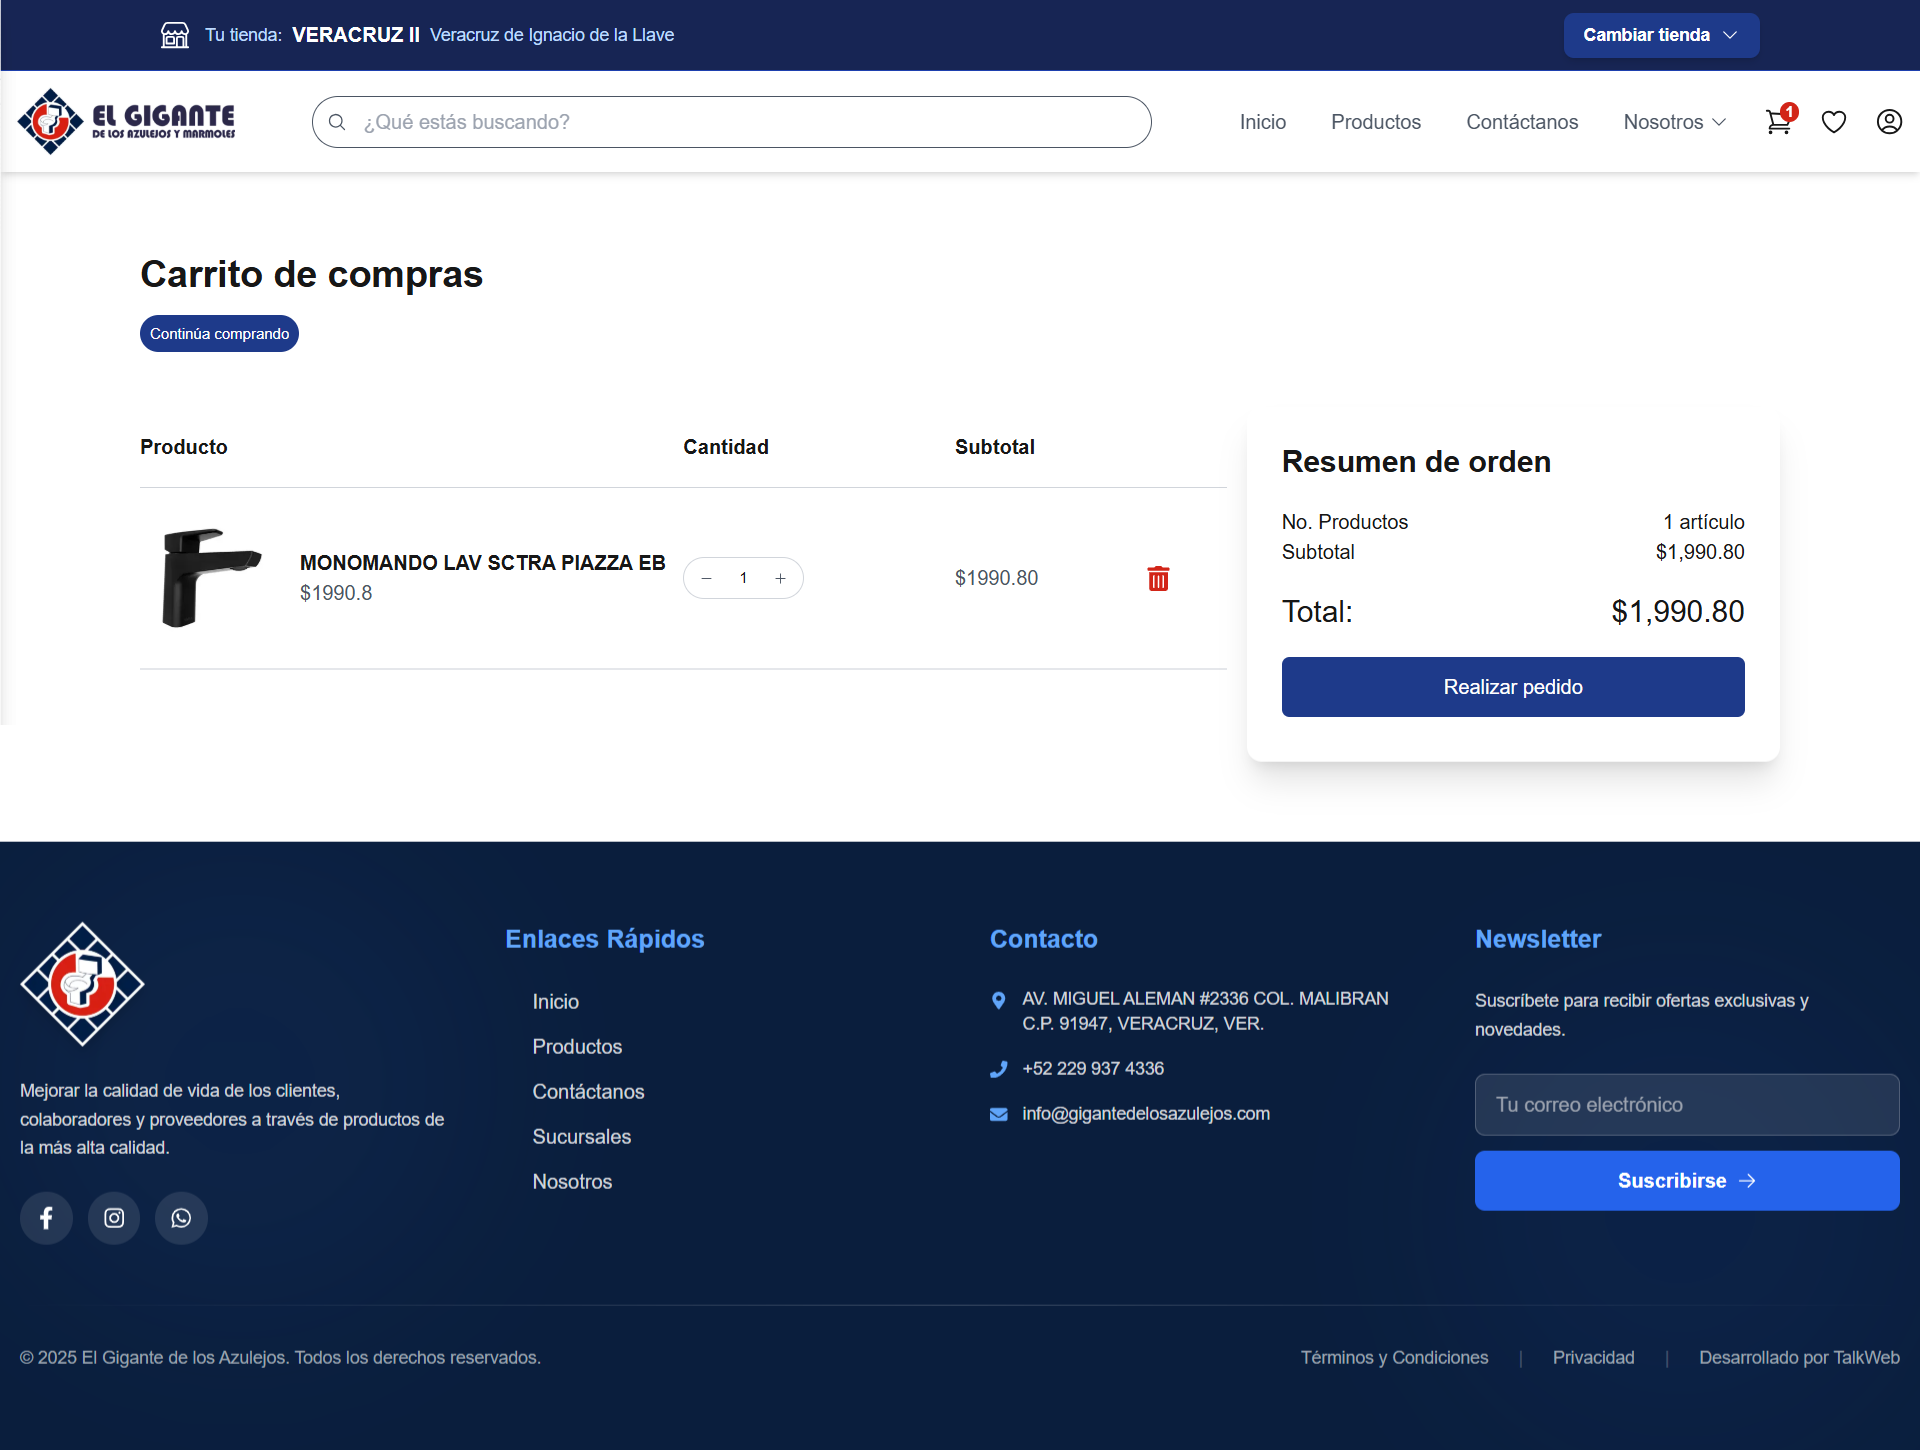Open the user account icon
The image size is (1920, 1450).
[x=1889, y=122]
